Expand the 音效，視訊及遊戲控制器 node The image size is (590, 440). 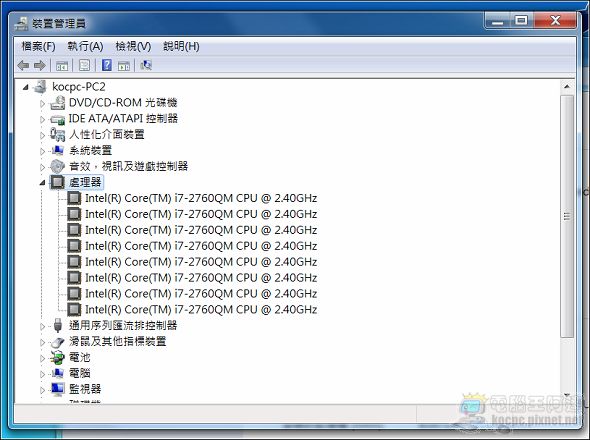pos(43,167)
